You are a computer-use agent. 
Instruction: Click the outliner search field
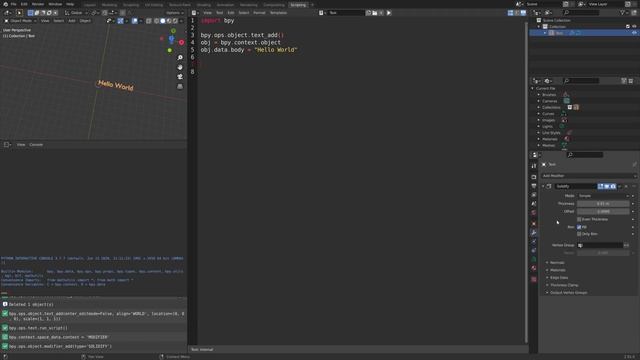tap(581, 13)
